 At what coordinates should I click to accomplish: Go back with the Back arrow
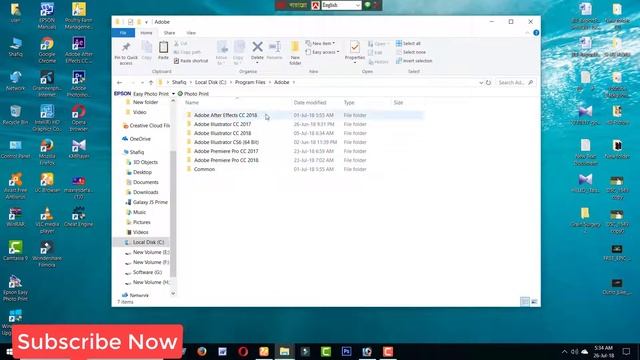[x=120, y=82]
